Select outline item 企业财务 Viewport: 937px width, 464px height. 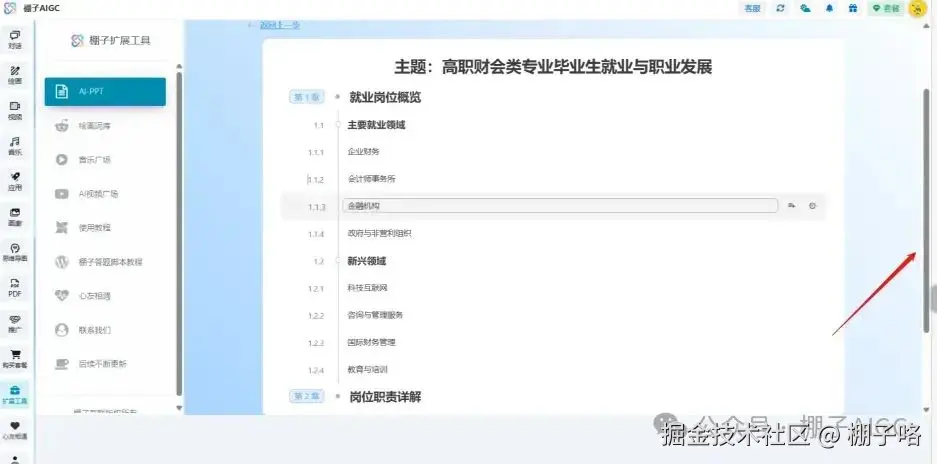[x=363, y=152]
